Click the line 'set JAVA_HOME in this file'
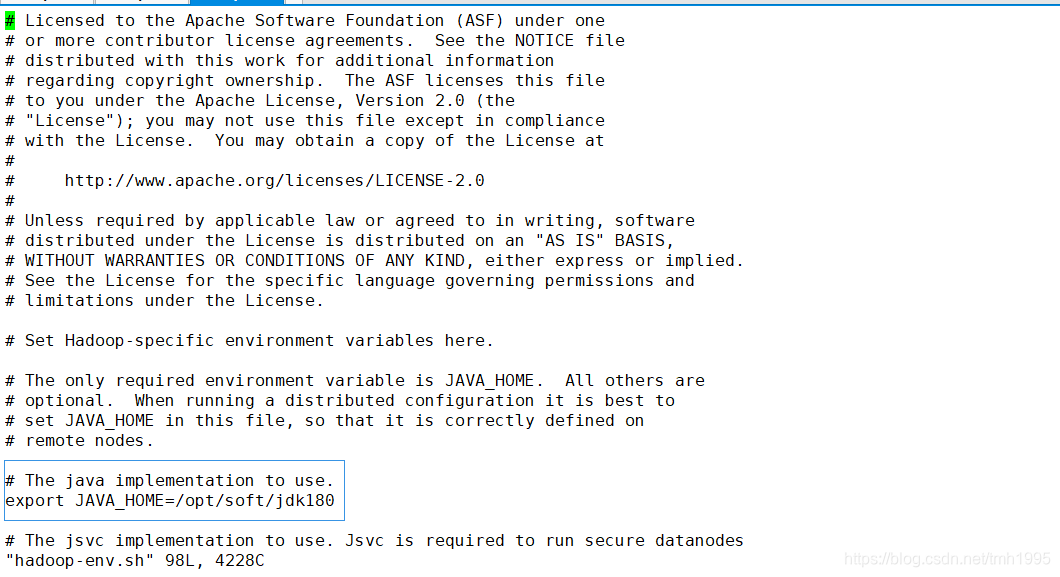Screen dimensions: 1060x577 324,420
